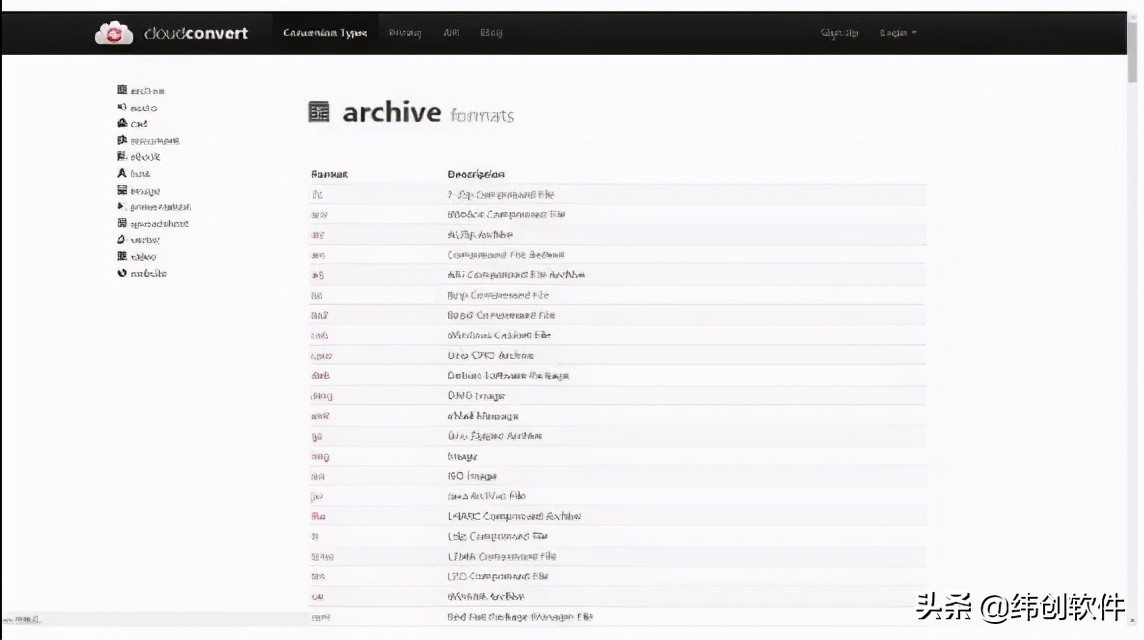
Task: Select the alz format link
Action: pos(317,235)
